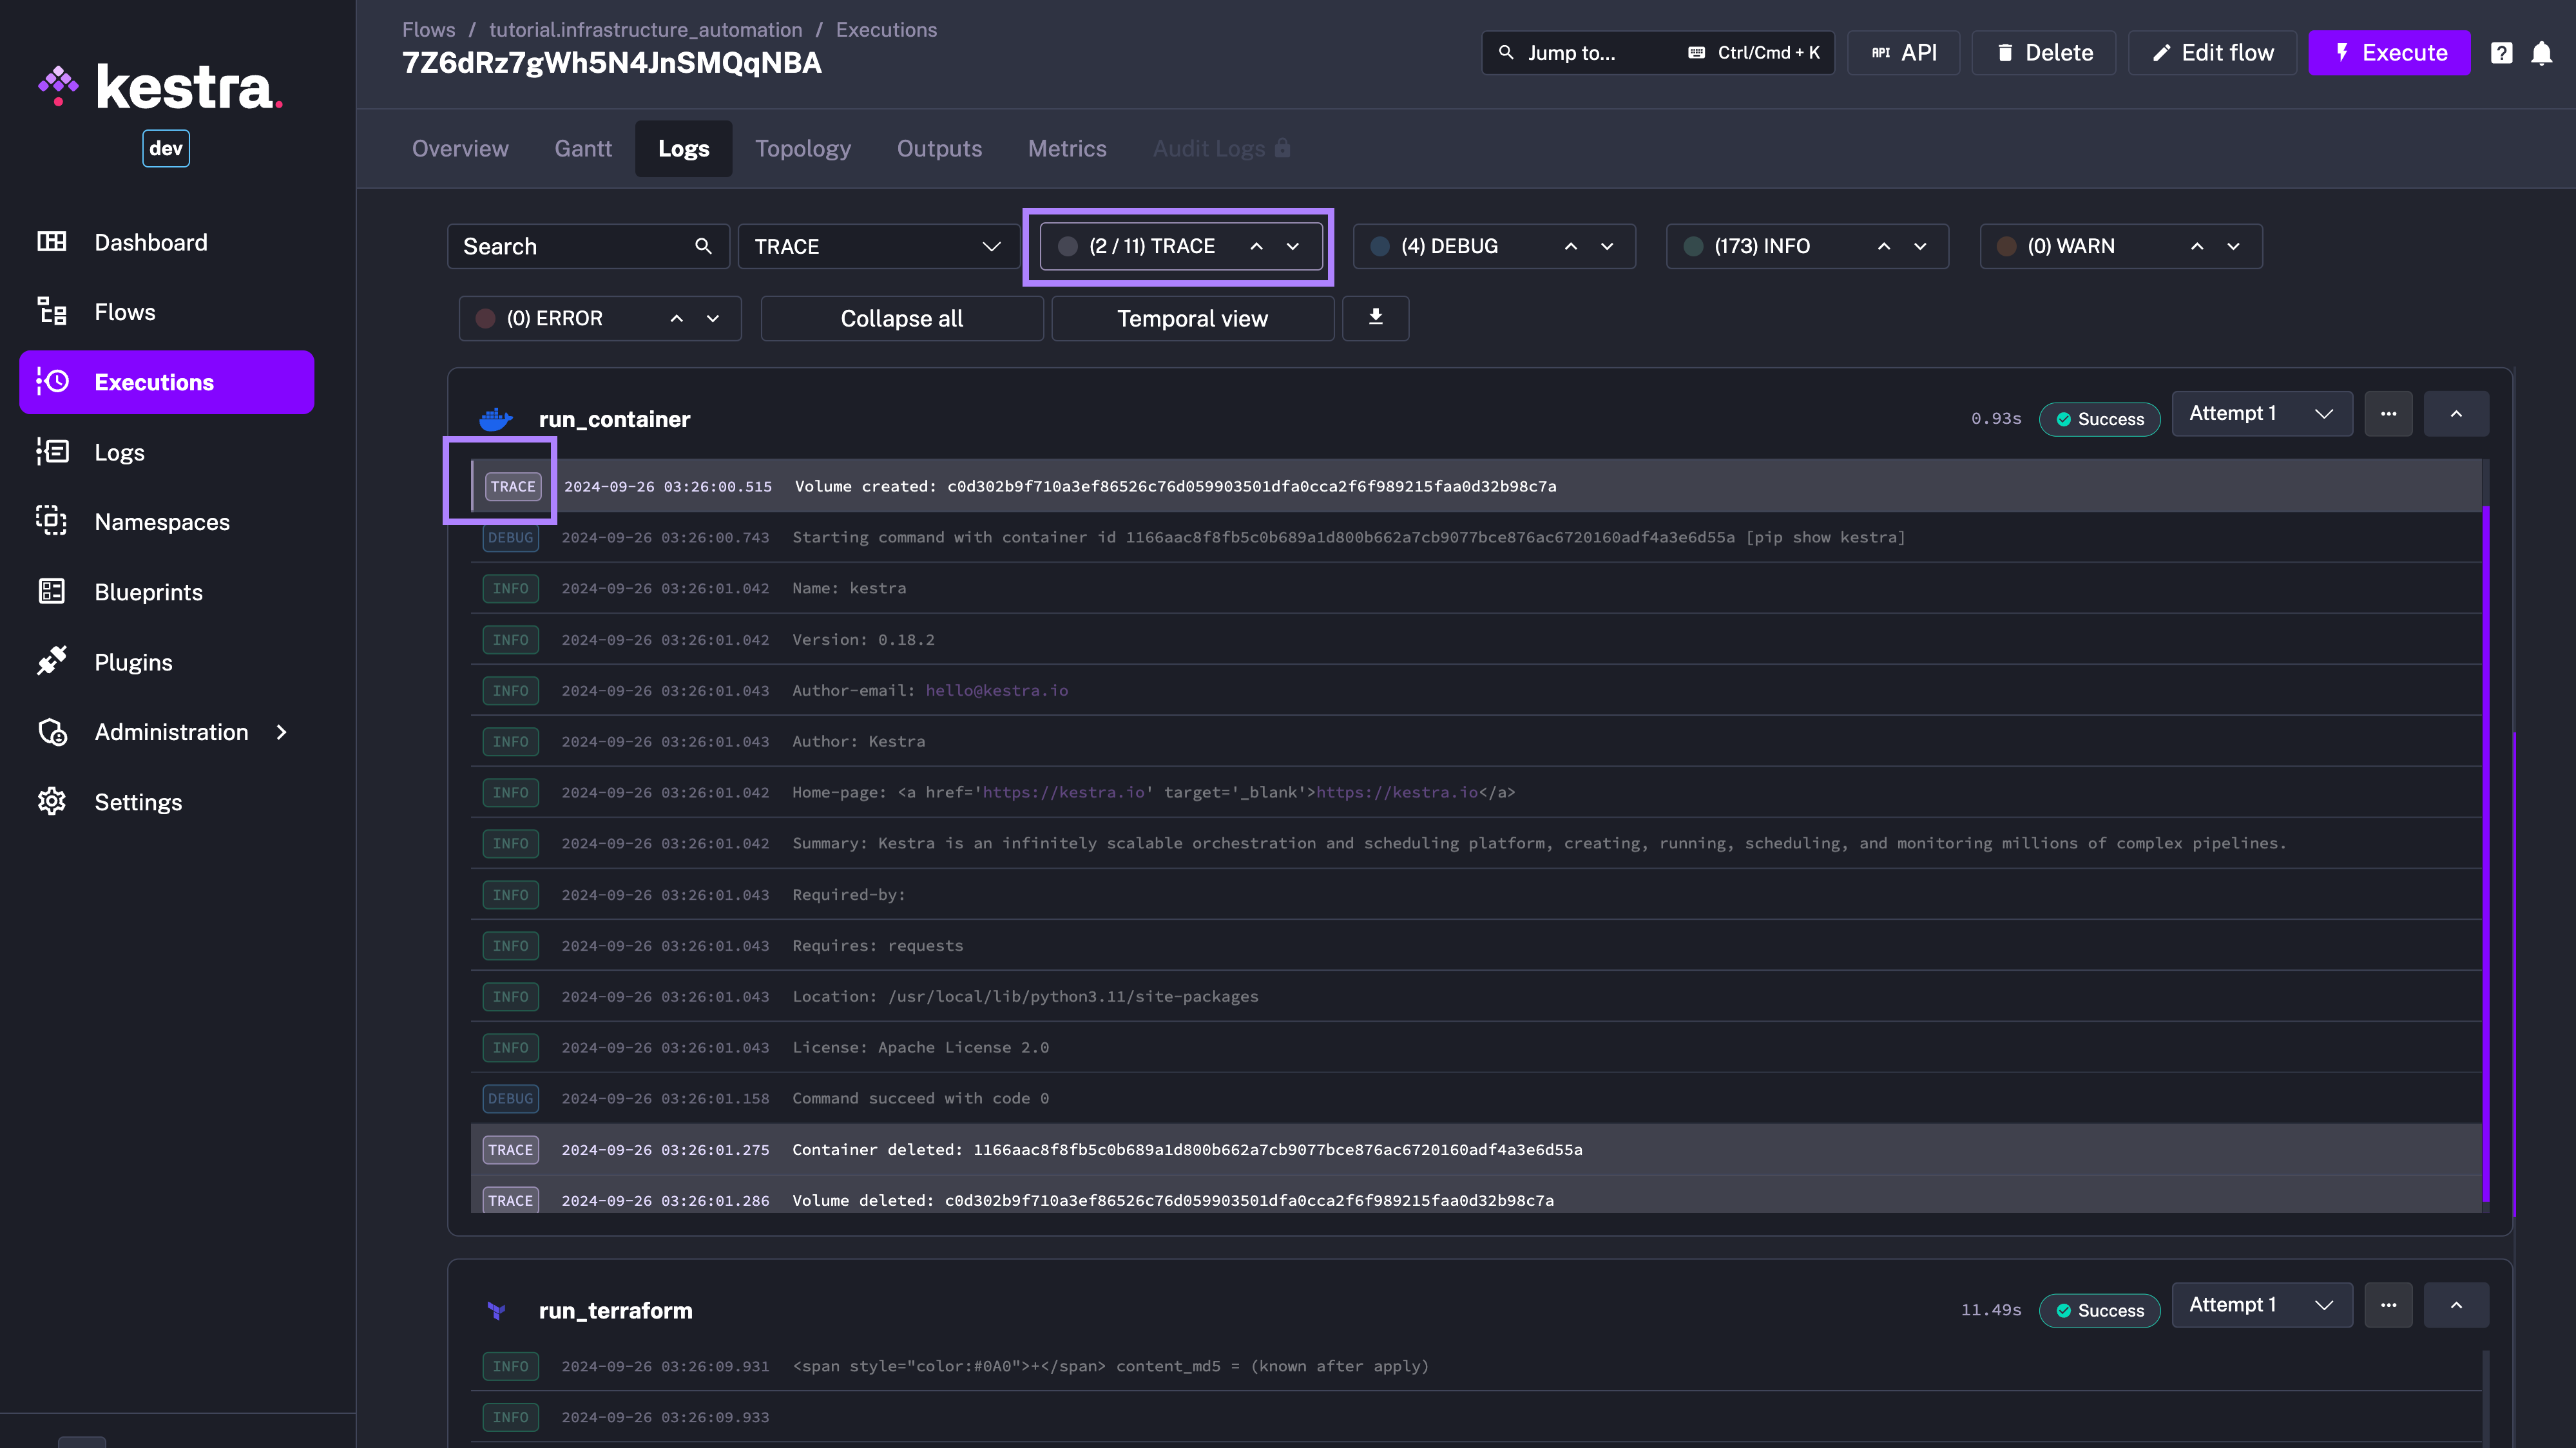Screen dimensions: 2576x1448
Task: Click the download logs icon button
Action: pyautogui.click(x=1375, y=318)
